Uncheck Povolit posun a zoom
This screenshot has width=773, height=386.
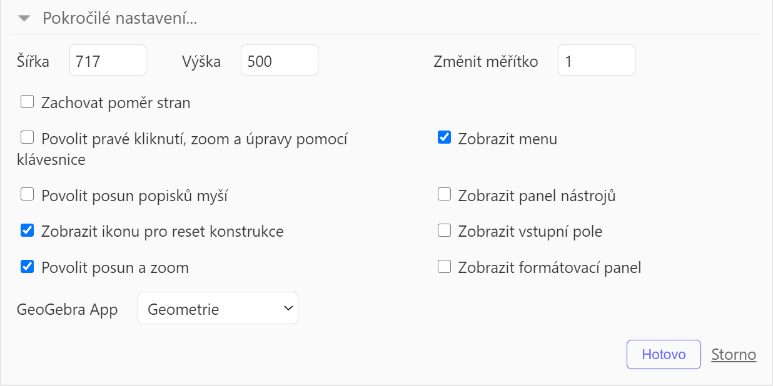pyautogui.click(x=27, y=267)
